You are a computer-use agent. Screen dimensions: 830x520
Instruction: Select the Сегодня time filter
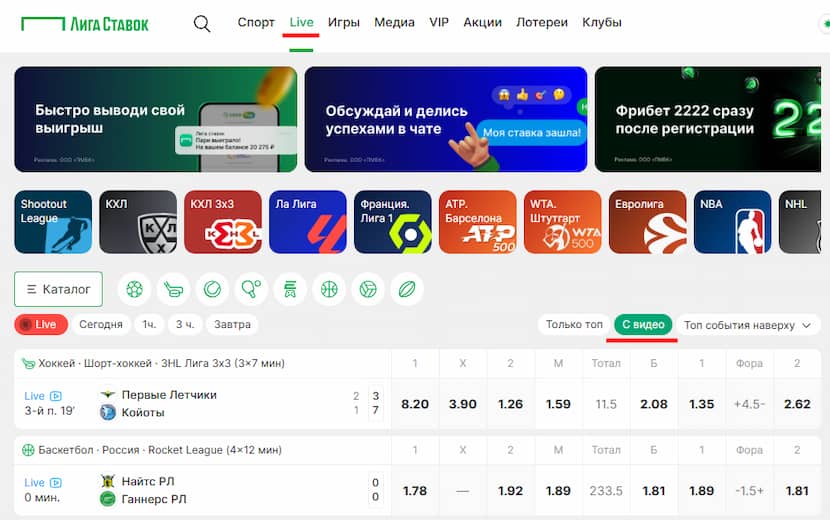coord(101,324)
